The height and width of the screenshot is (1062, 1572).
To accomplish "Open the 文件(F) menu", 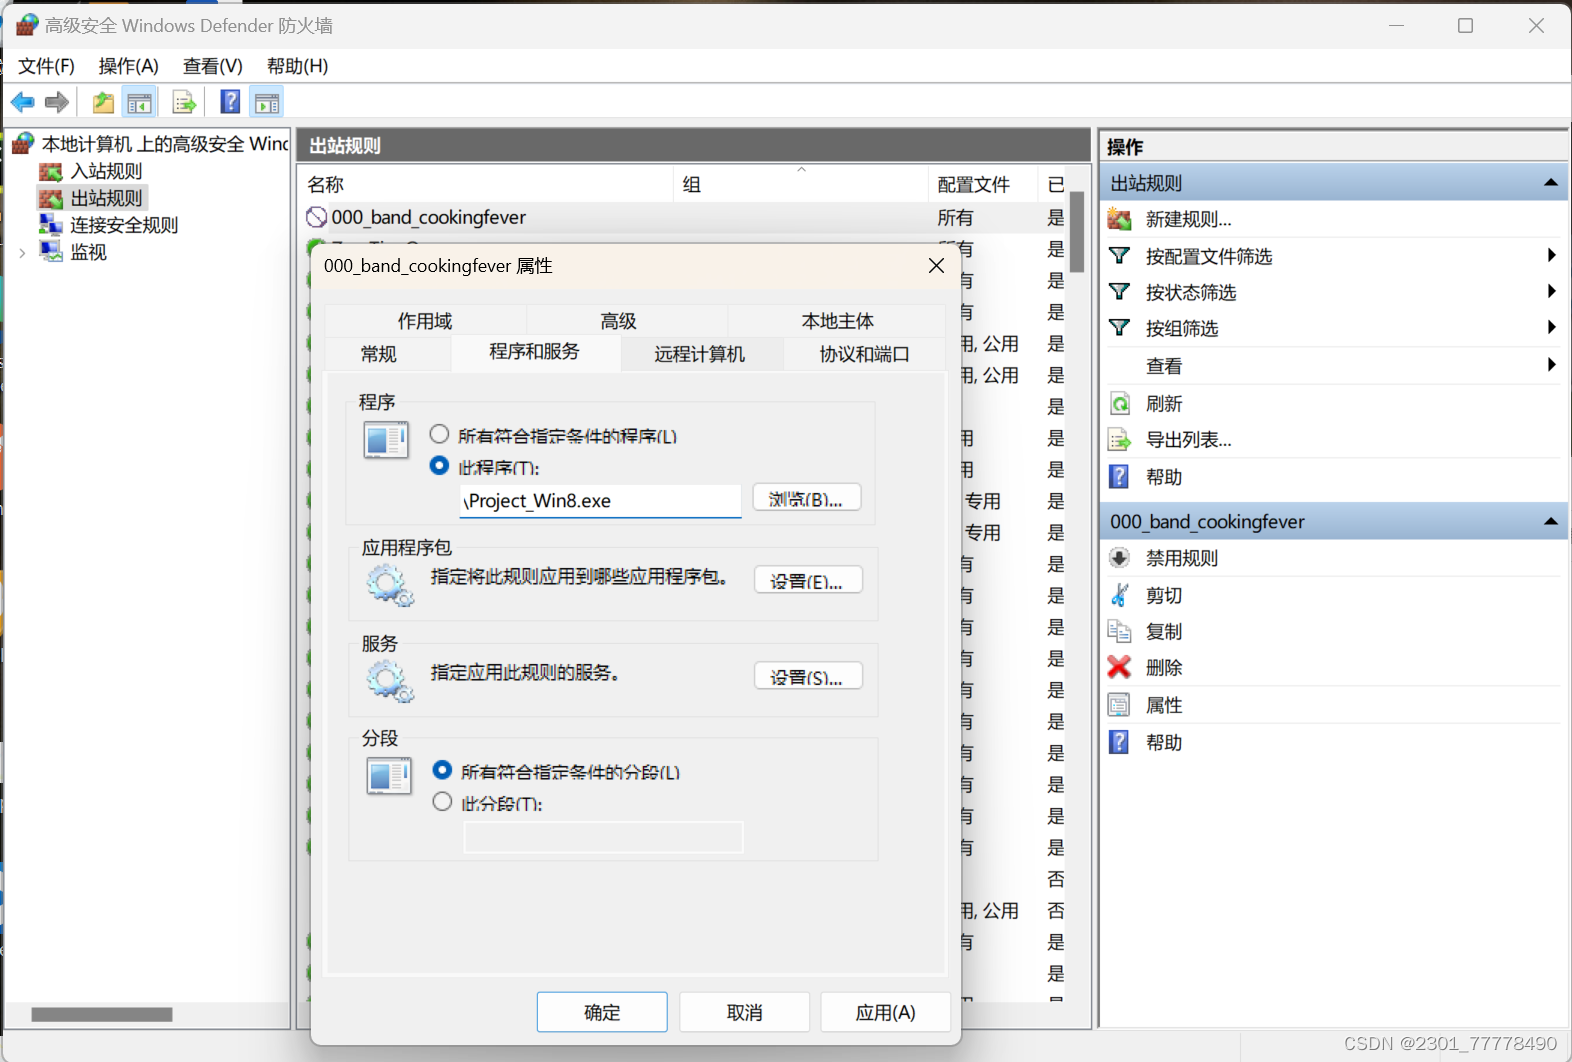I will pos(46,66).
